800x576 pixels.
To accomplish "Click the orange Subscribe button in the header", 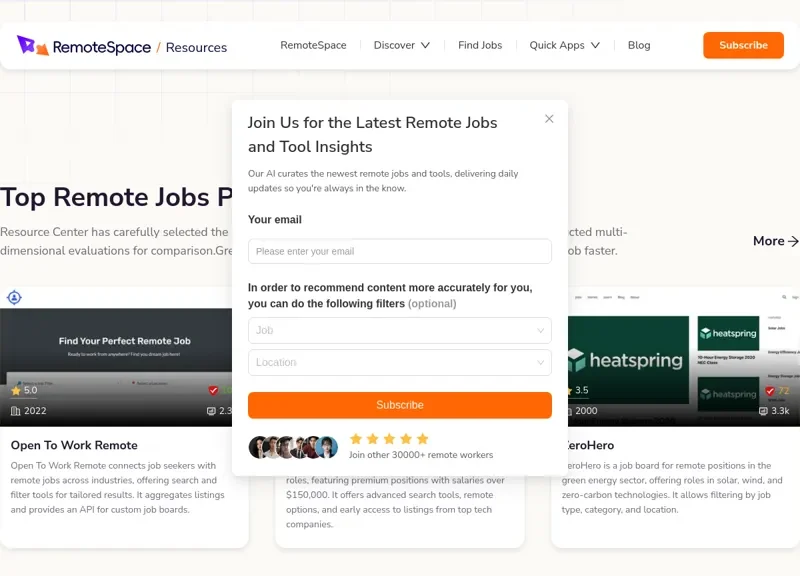I will point(743,45).
